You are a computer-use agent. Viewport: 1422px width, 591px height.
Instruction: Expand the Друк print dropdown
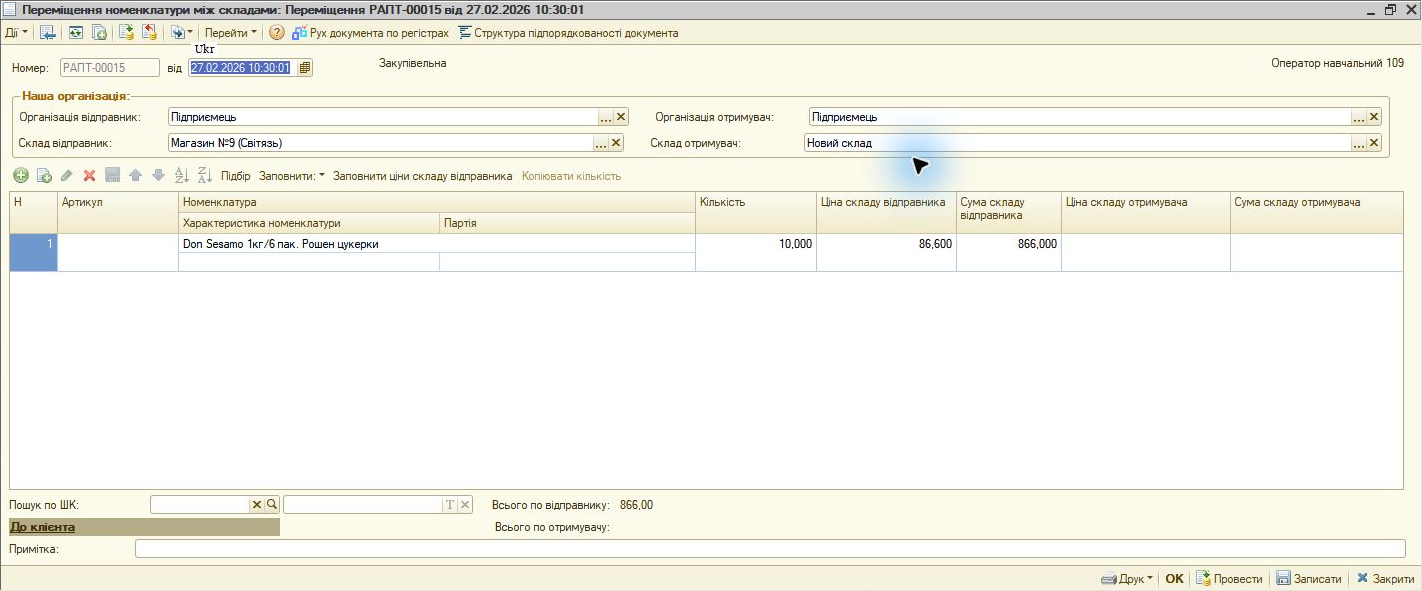point(1127,579)
